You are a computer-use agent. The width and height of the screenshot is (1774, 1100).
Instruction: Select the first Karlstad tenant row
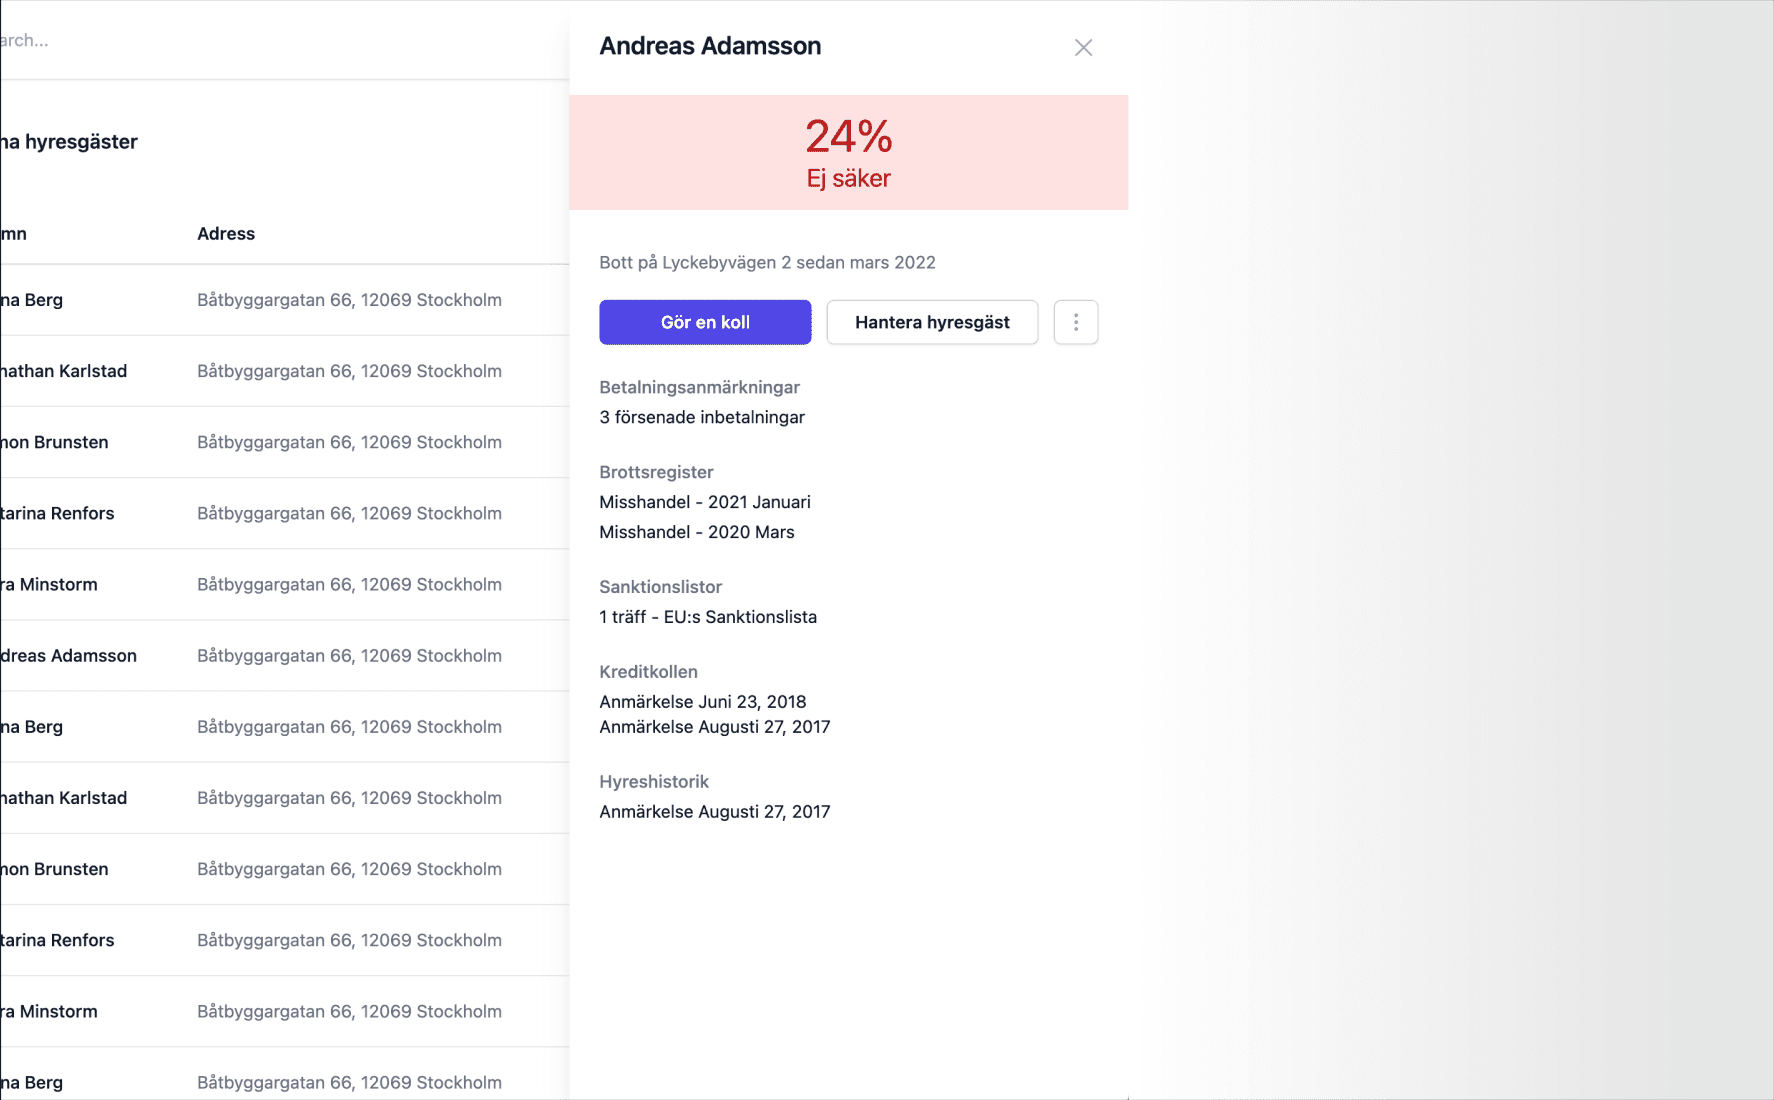coord(284,370)
